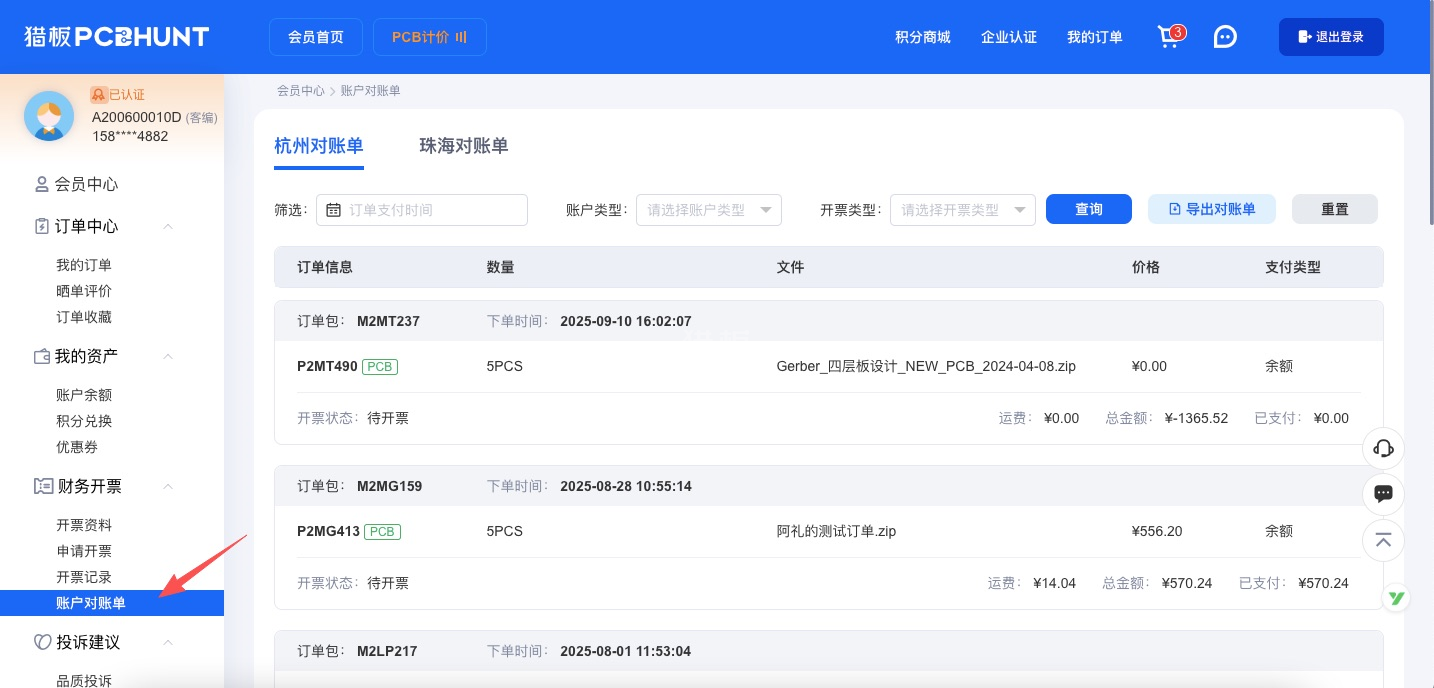Click the floating message icon on the right
This screenshot has height=688, width=1434.
1383,494
